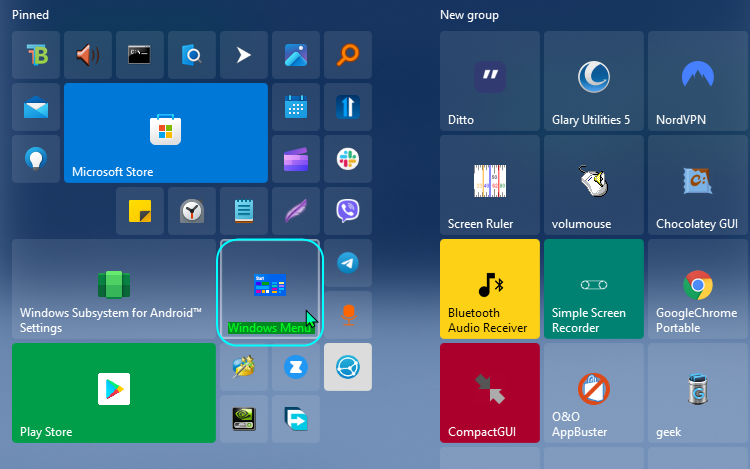This screenshot has height=469, width=750.
Task: Open the Mail envelope tile
Action: click(x=36, y=107)
